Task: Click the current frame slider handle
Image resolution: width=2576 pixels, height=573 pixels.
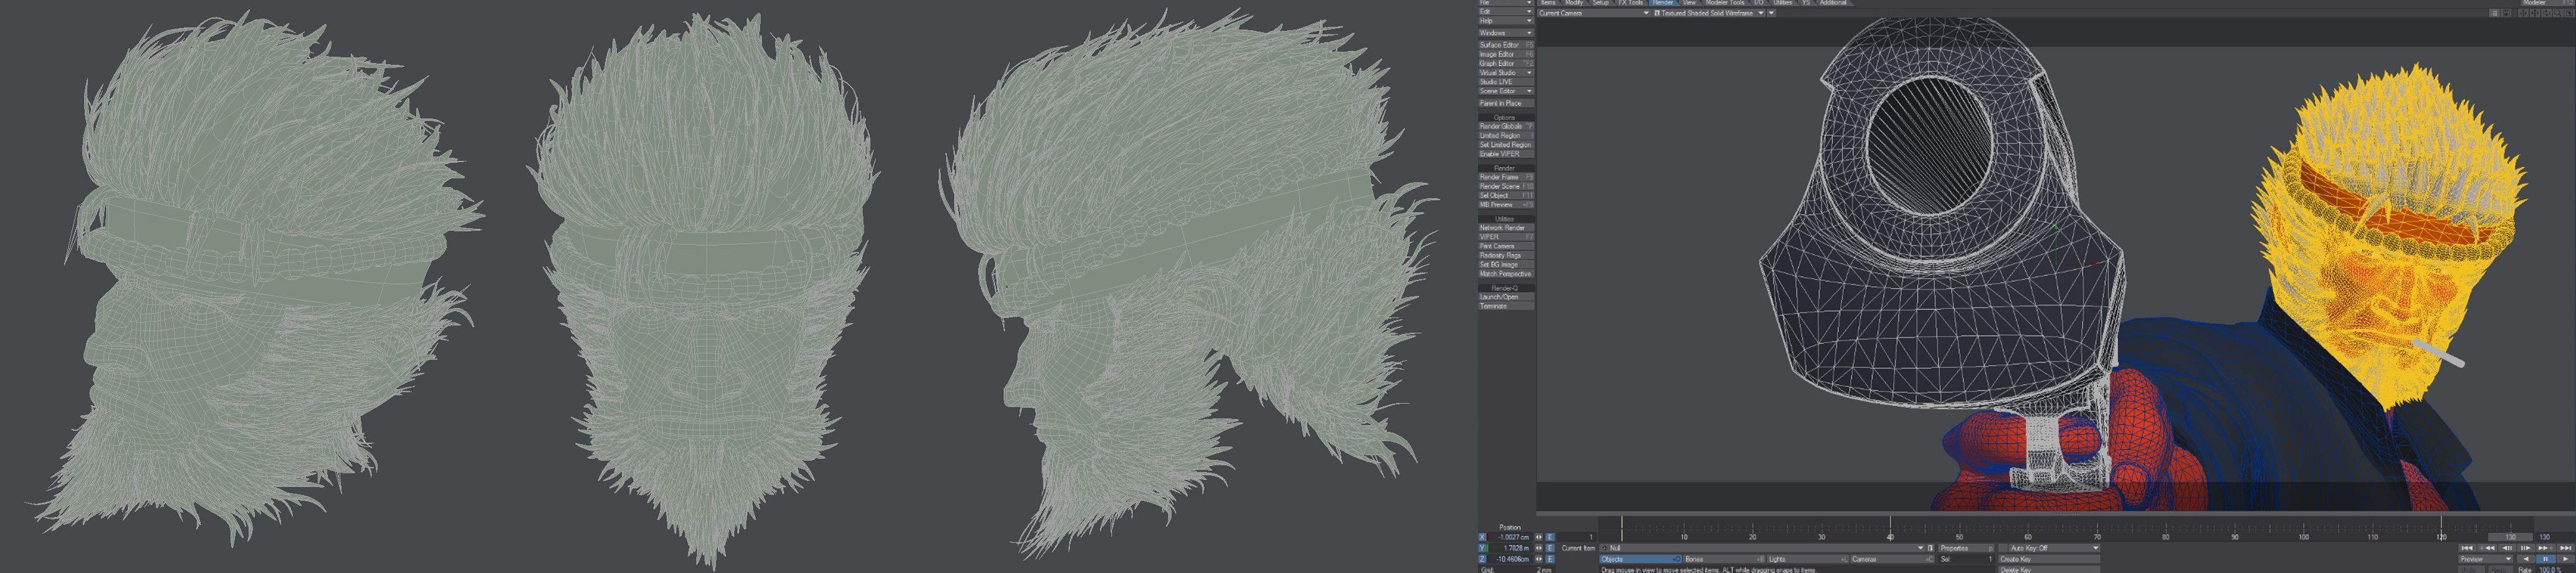Action: (2510, 537)
